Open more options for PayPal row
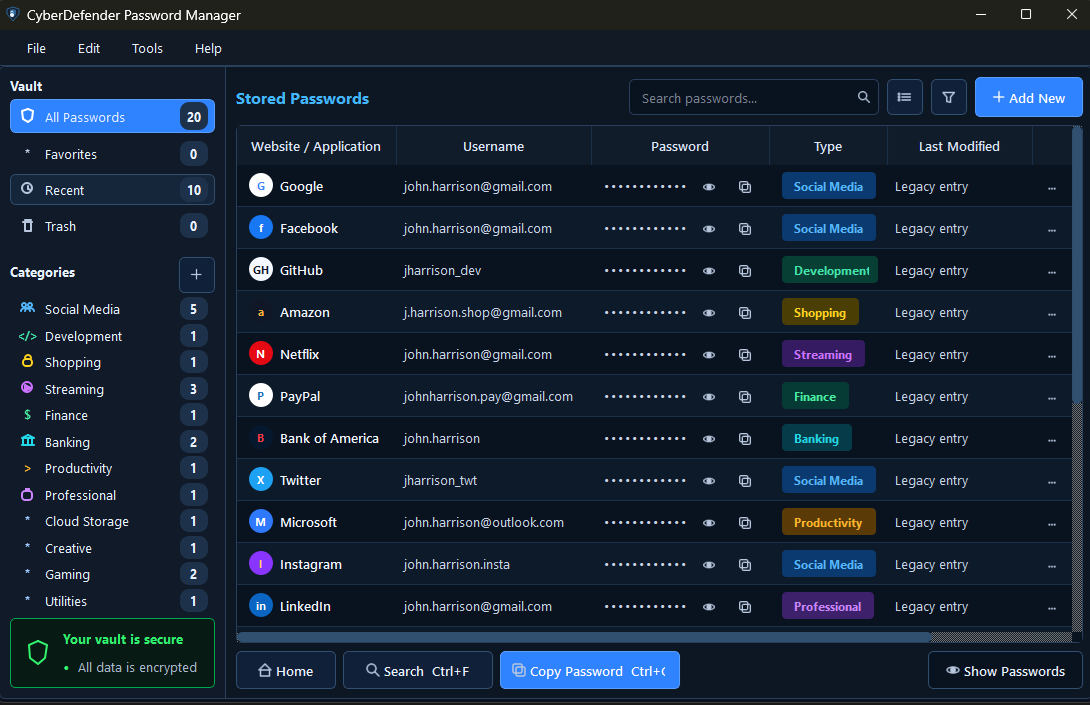 point(1052,398)
